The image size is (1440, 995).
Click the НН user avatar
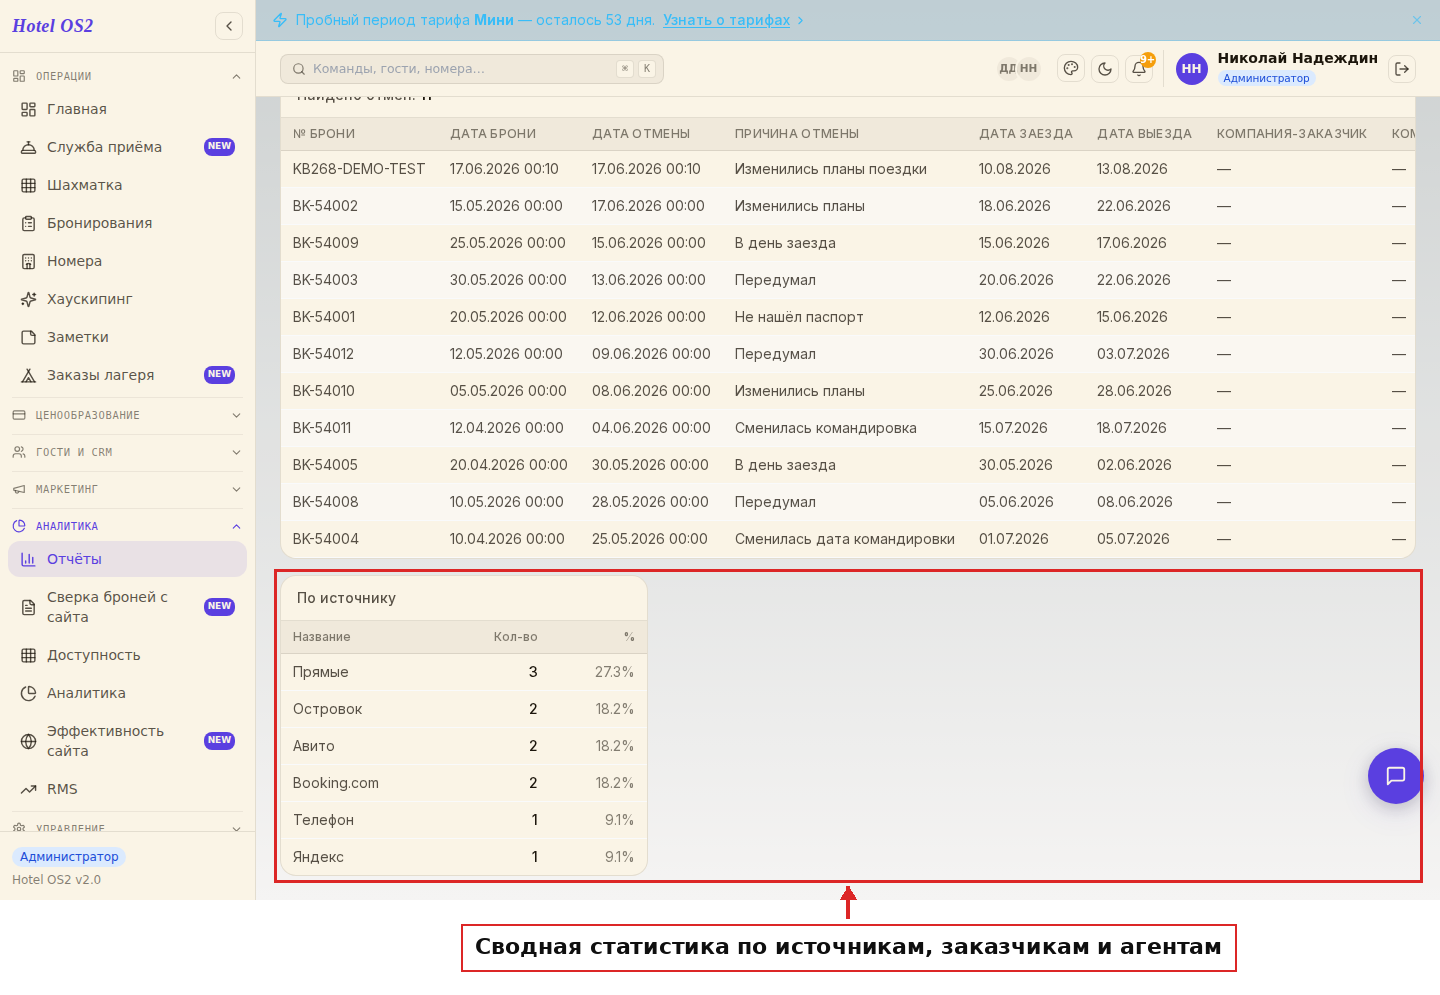coord(1191,69)
